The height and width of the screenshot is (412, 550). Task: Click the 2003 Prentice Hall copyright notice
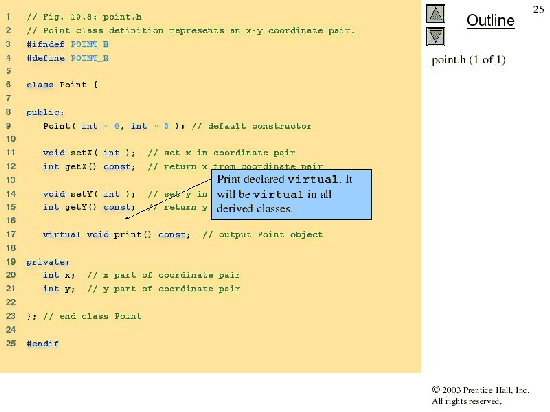(x=480, y=395)
